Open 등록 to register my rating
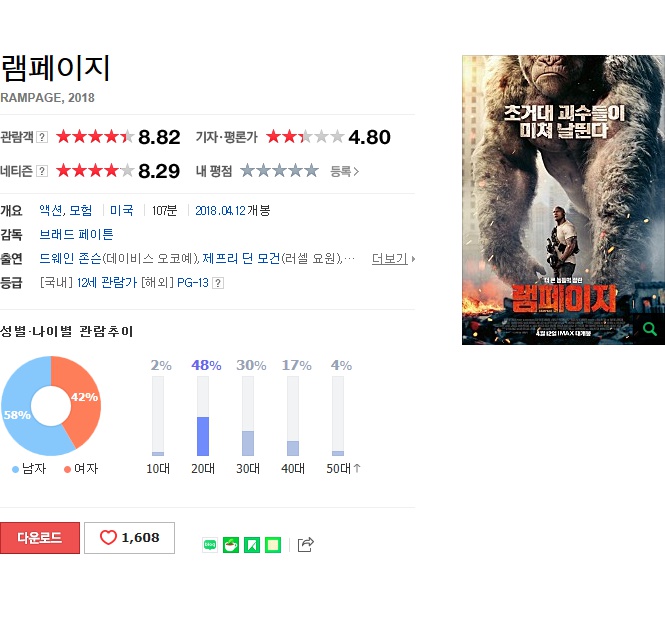Viewport: 665px width, 617px height. tap(344, 171)
